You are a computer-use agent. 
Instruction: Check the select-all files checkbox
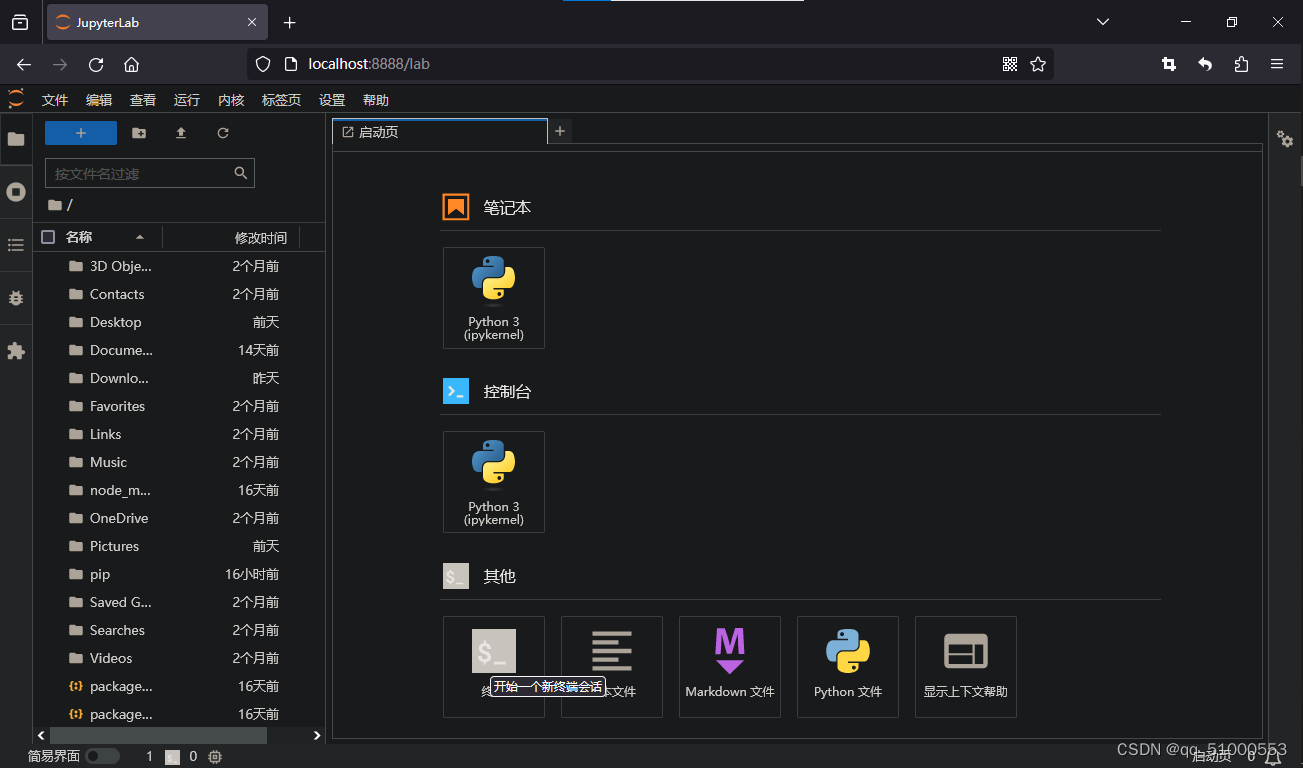48,237
